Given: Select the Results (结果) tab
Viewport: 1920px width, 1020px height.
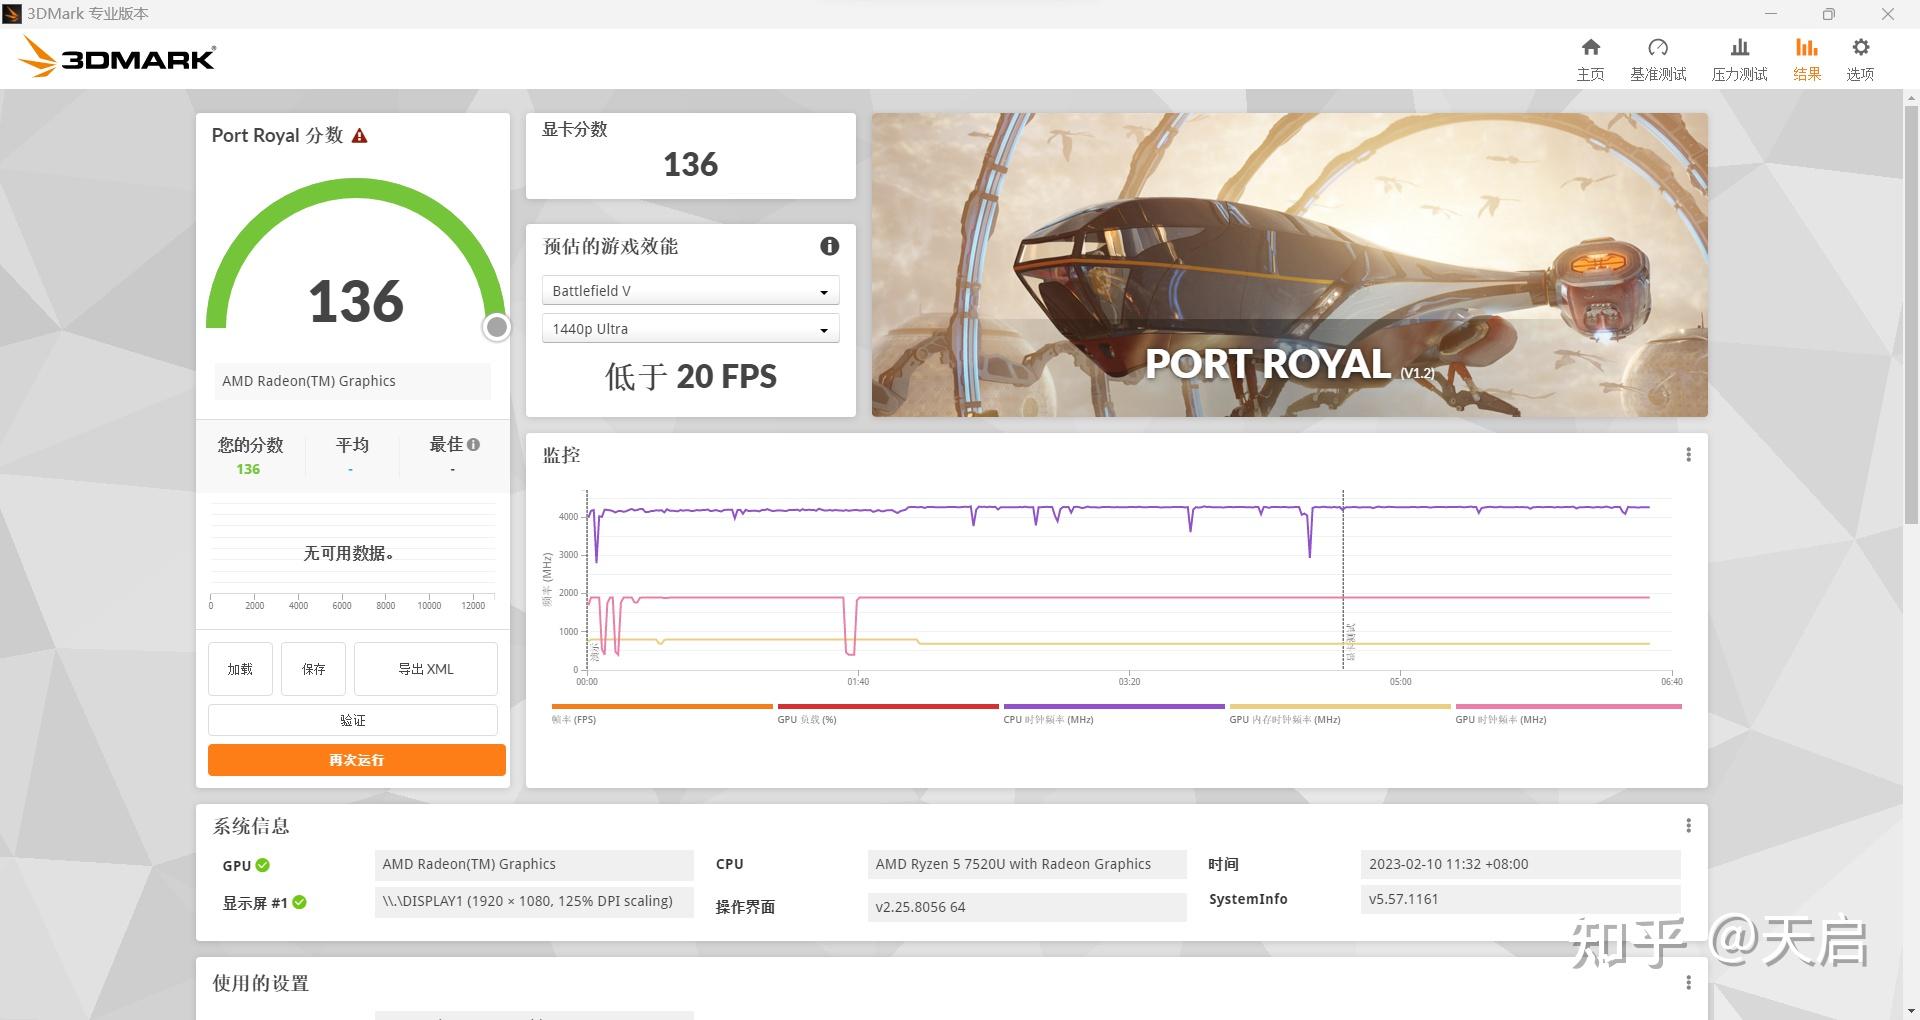Looking at the screenshot, I should [1806, 60].
